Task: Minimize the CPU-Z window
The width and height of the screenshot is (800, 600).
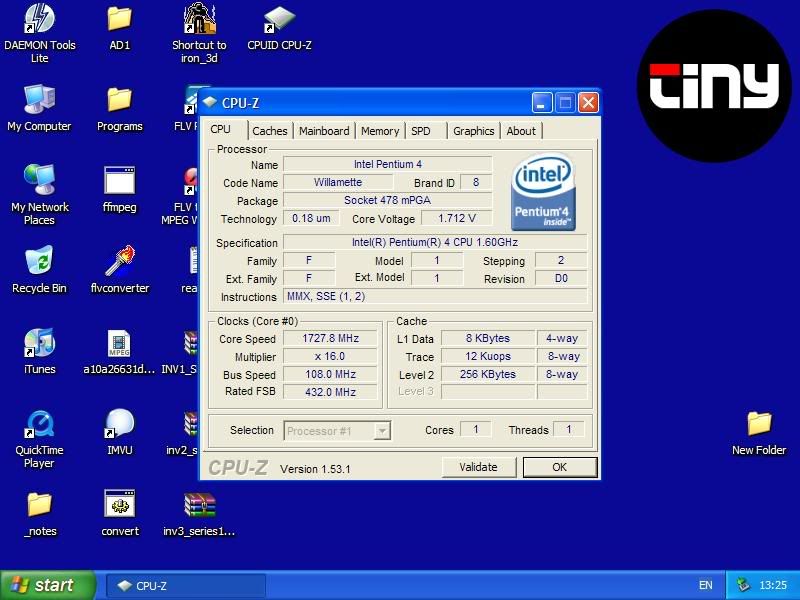Action: pos(542,103)
